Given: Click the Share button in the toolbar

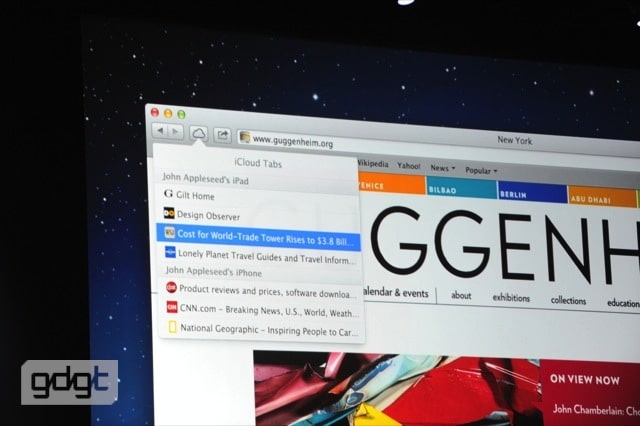Looking at the screenshot, I should tap(222, 135).
